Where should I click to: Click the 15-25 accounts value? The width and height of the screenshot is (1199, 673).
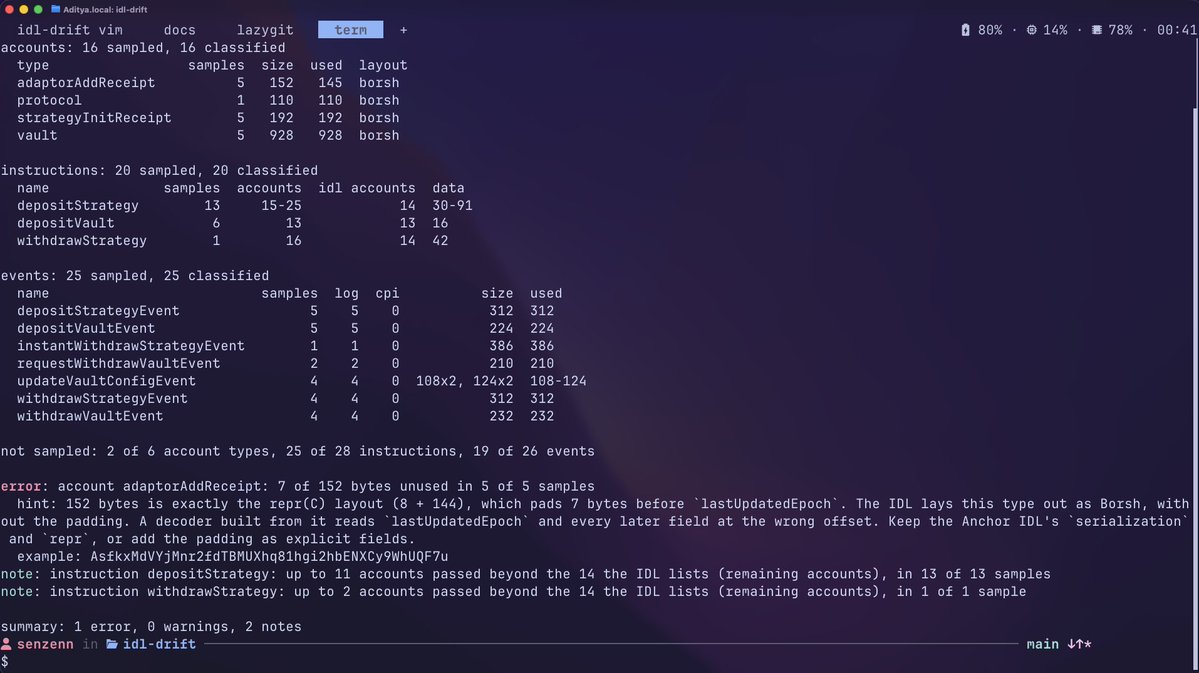point(281,206)
